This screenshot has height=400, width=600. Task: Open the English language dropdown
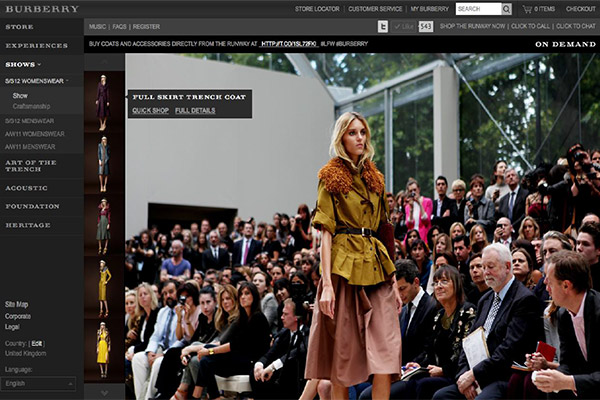point(38,384)
